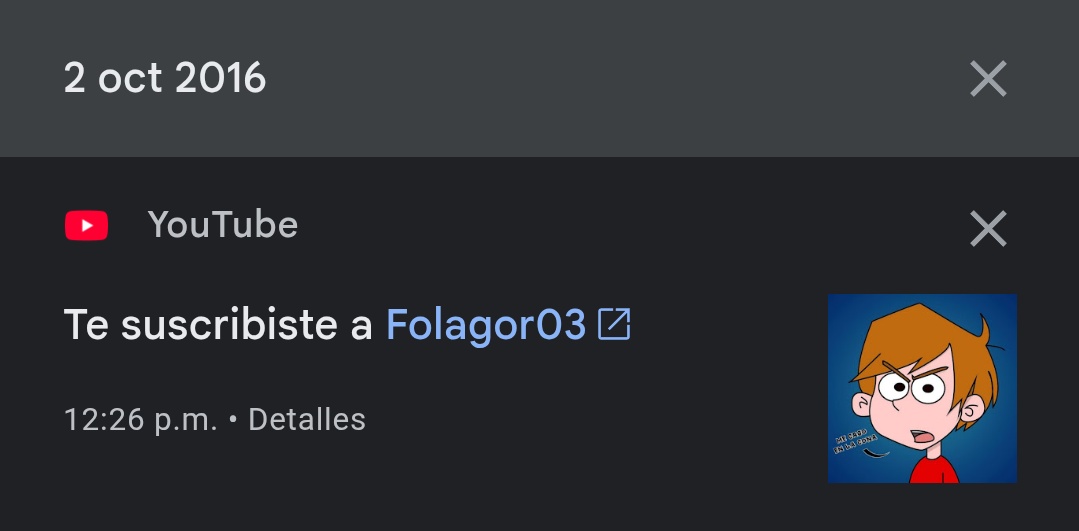Open the external link icon beside Folagor03

pos(614,324)
